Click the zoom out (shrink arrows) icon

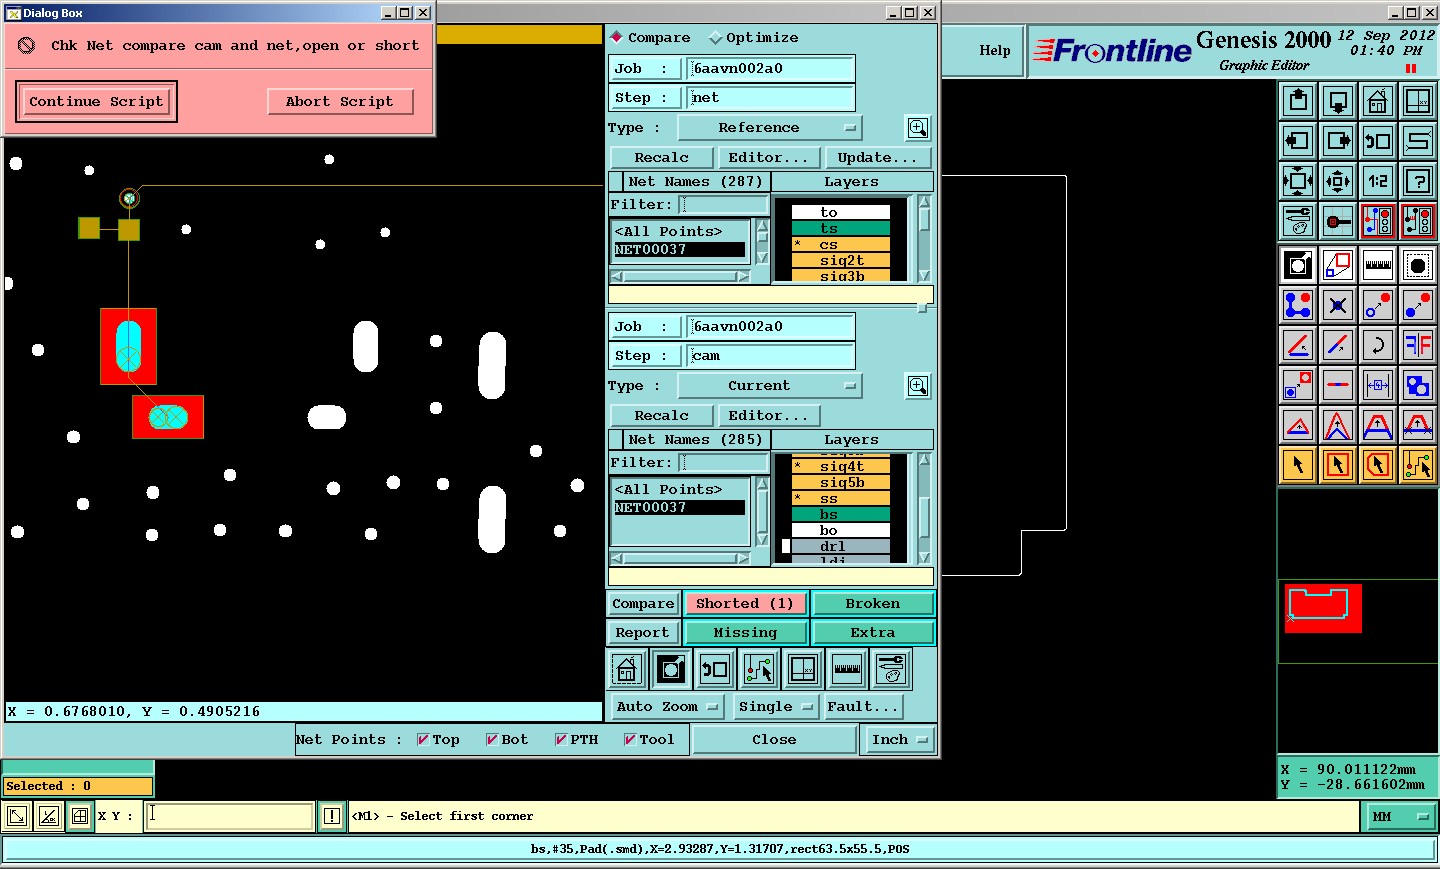(x=1338, y=181)
